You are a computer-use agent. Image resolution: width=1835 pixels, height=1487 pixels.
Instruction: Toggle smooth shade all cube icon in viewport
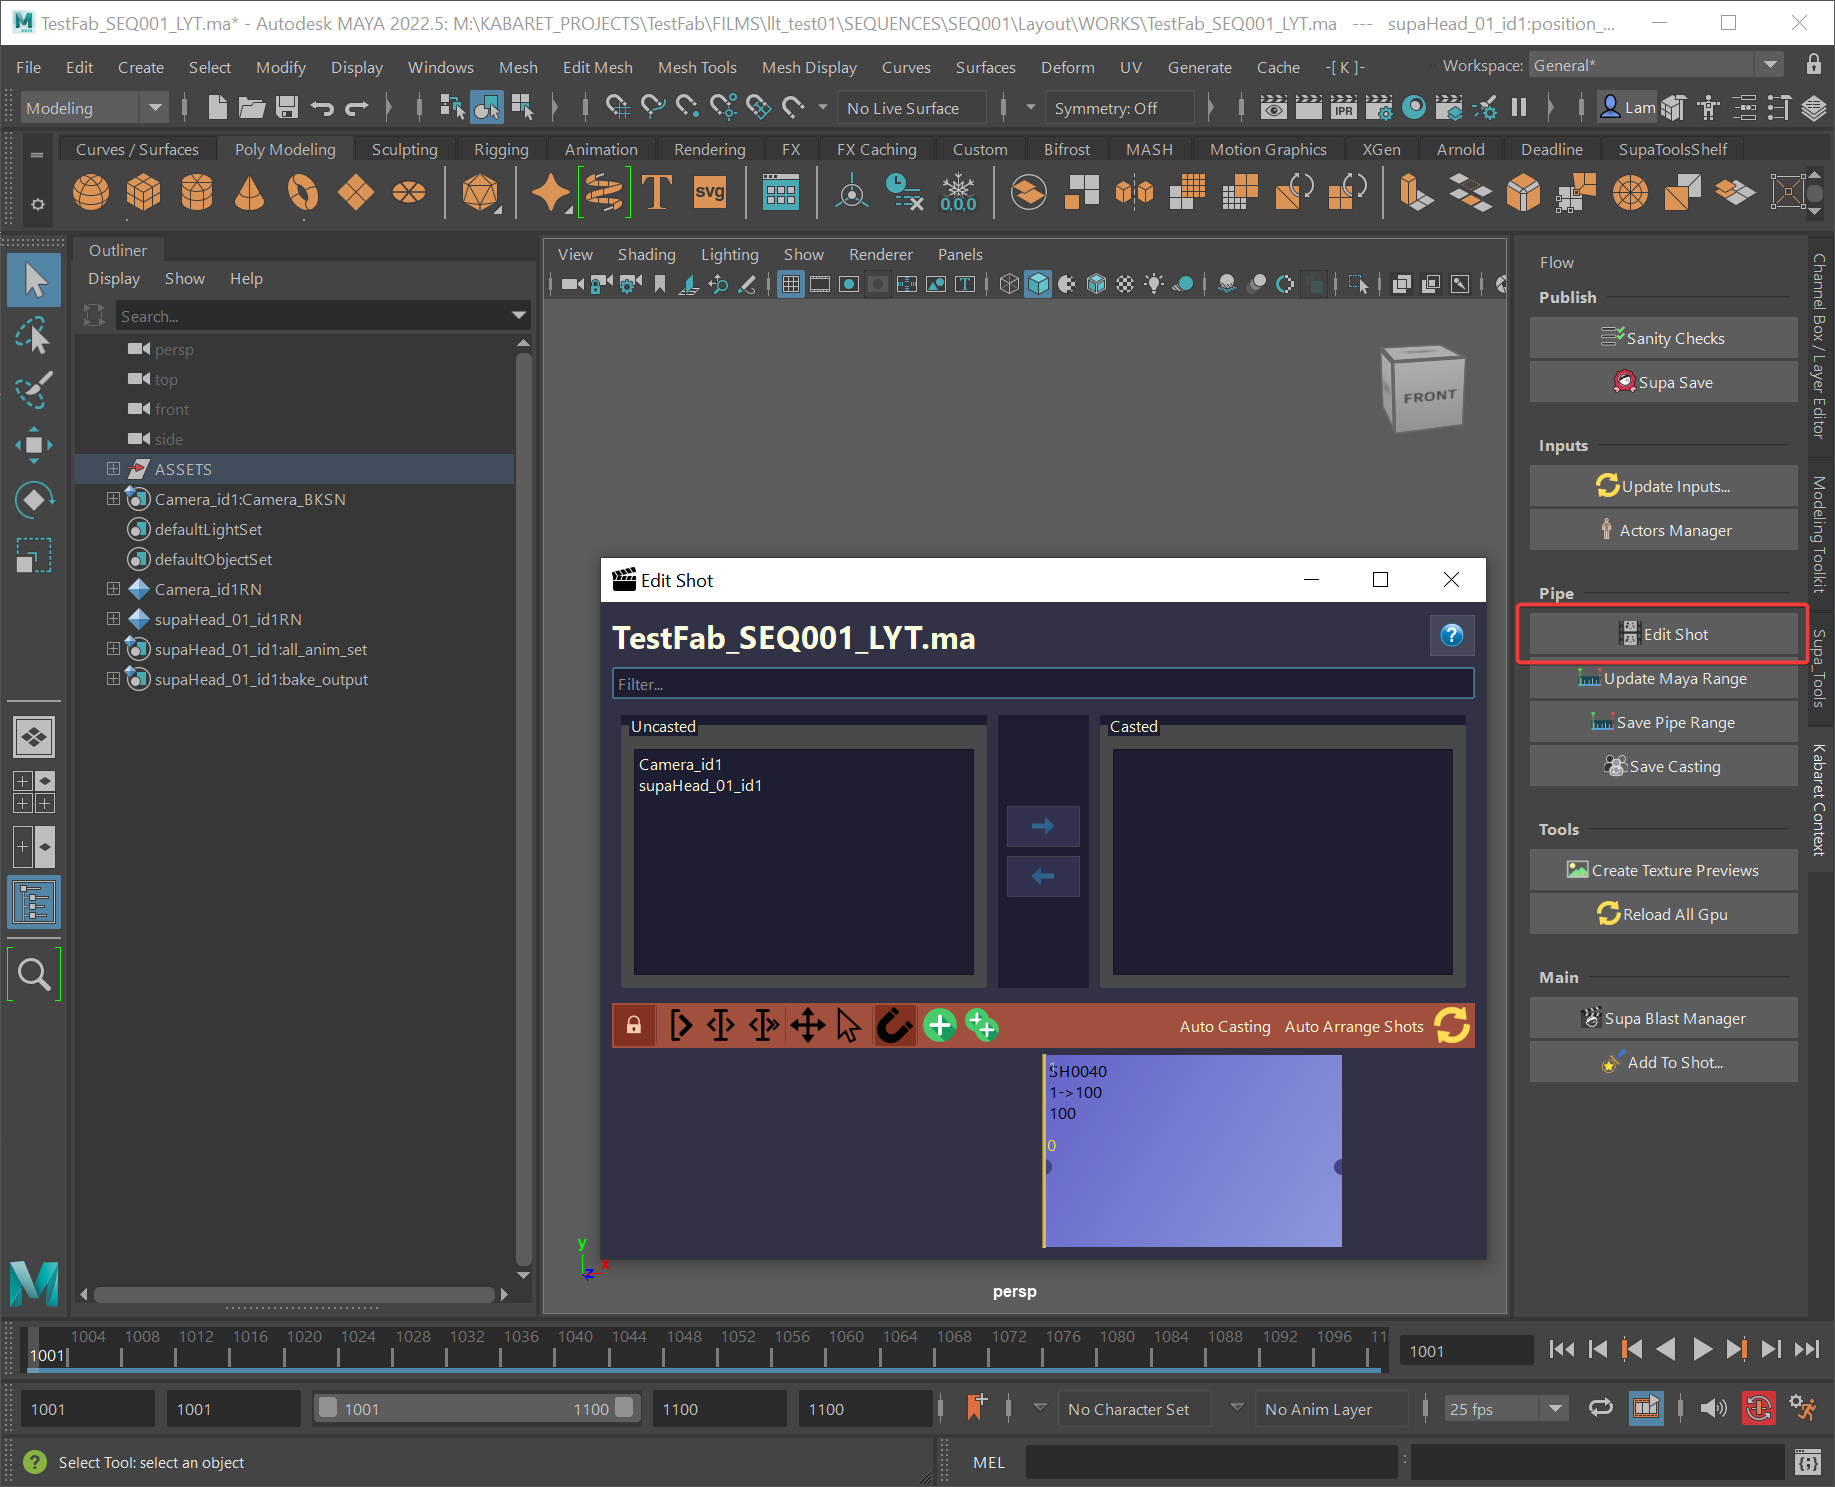[x=1039, y=284]
